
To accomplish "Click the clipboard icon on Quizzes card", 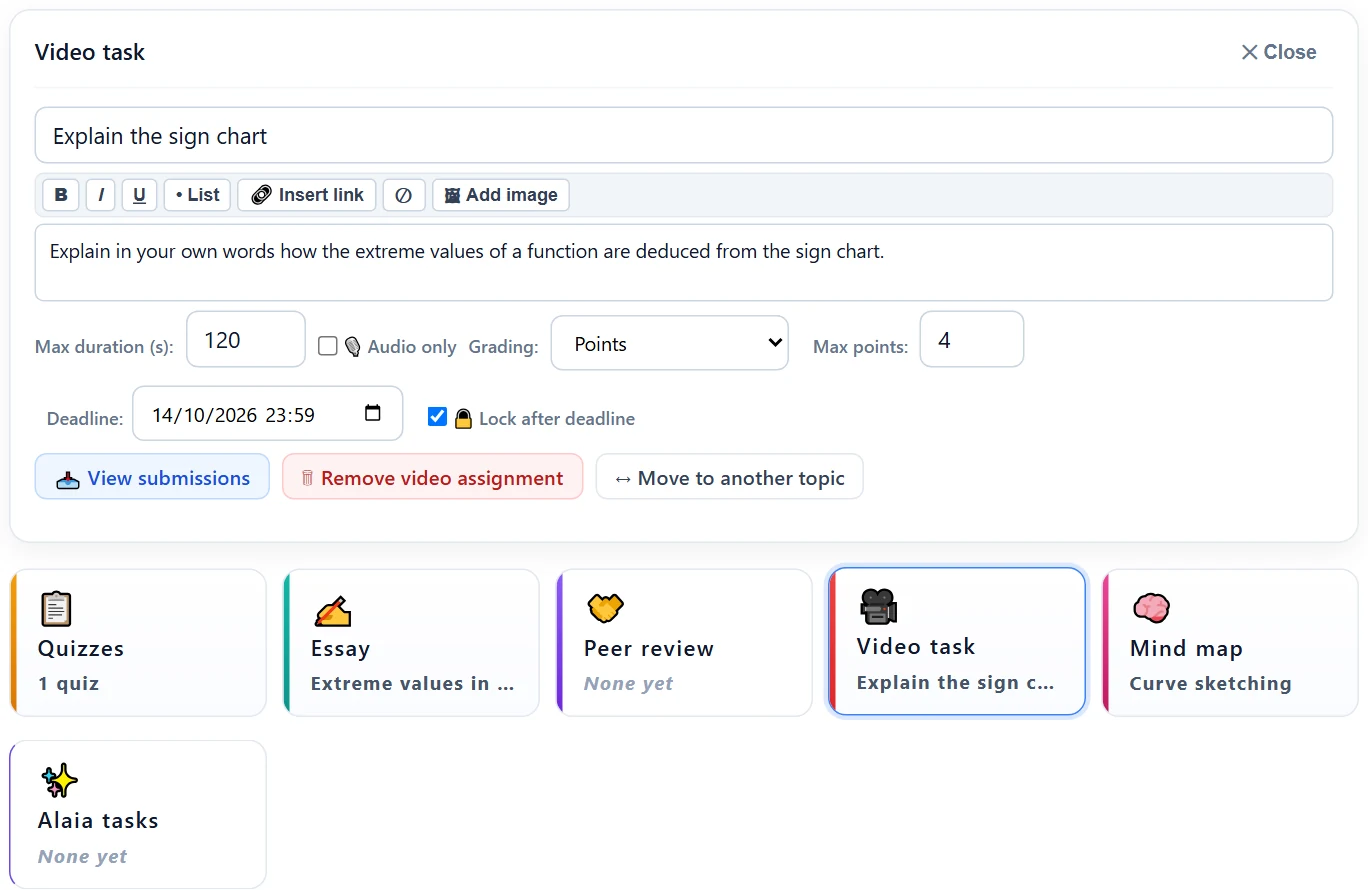I will 56,608.
